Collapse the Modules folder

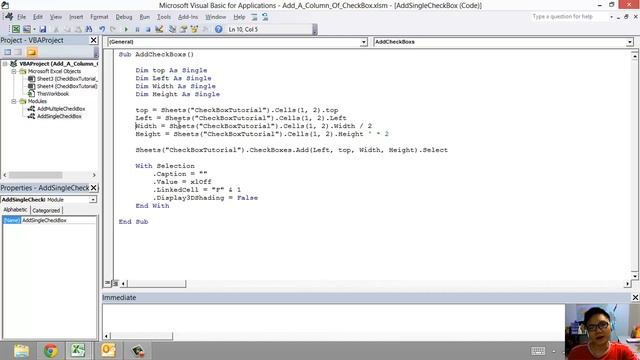(x=14, y=101)
